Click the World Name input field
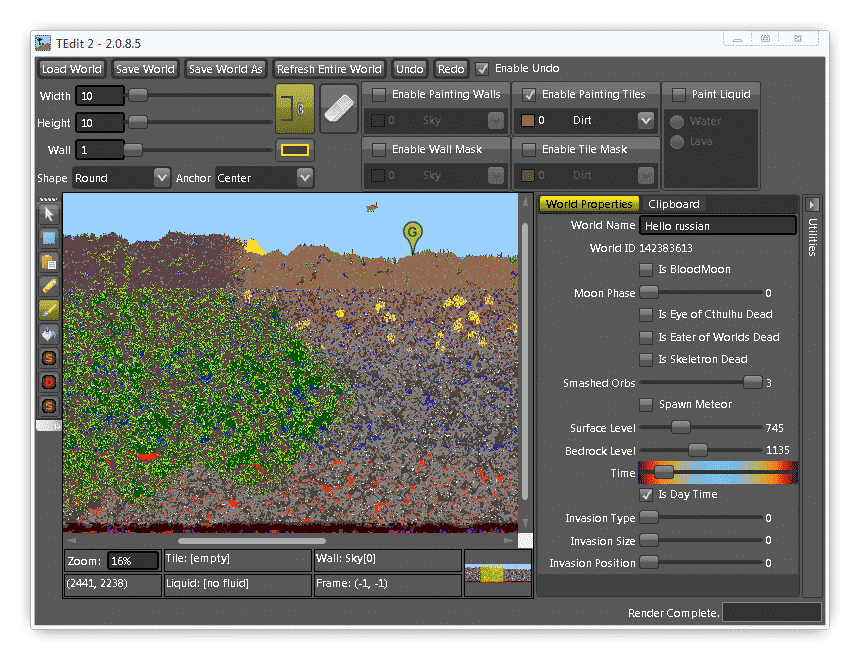 click(718, 225)
